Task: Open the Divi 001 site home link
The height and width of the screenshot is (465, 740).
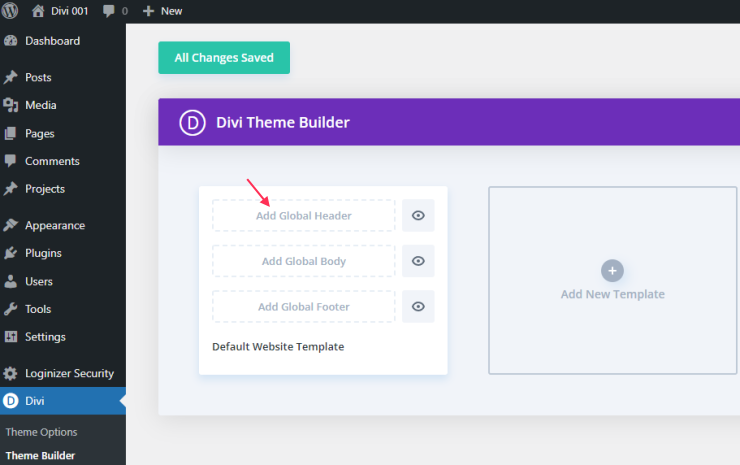Action: coord(60,11)
